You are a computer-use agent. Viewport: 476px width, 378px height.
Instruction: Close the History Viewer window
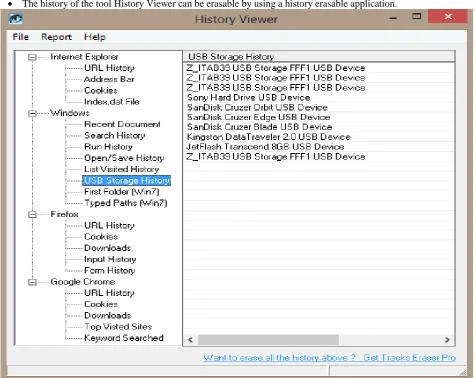(448, 16)
